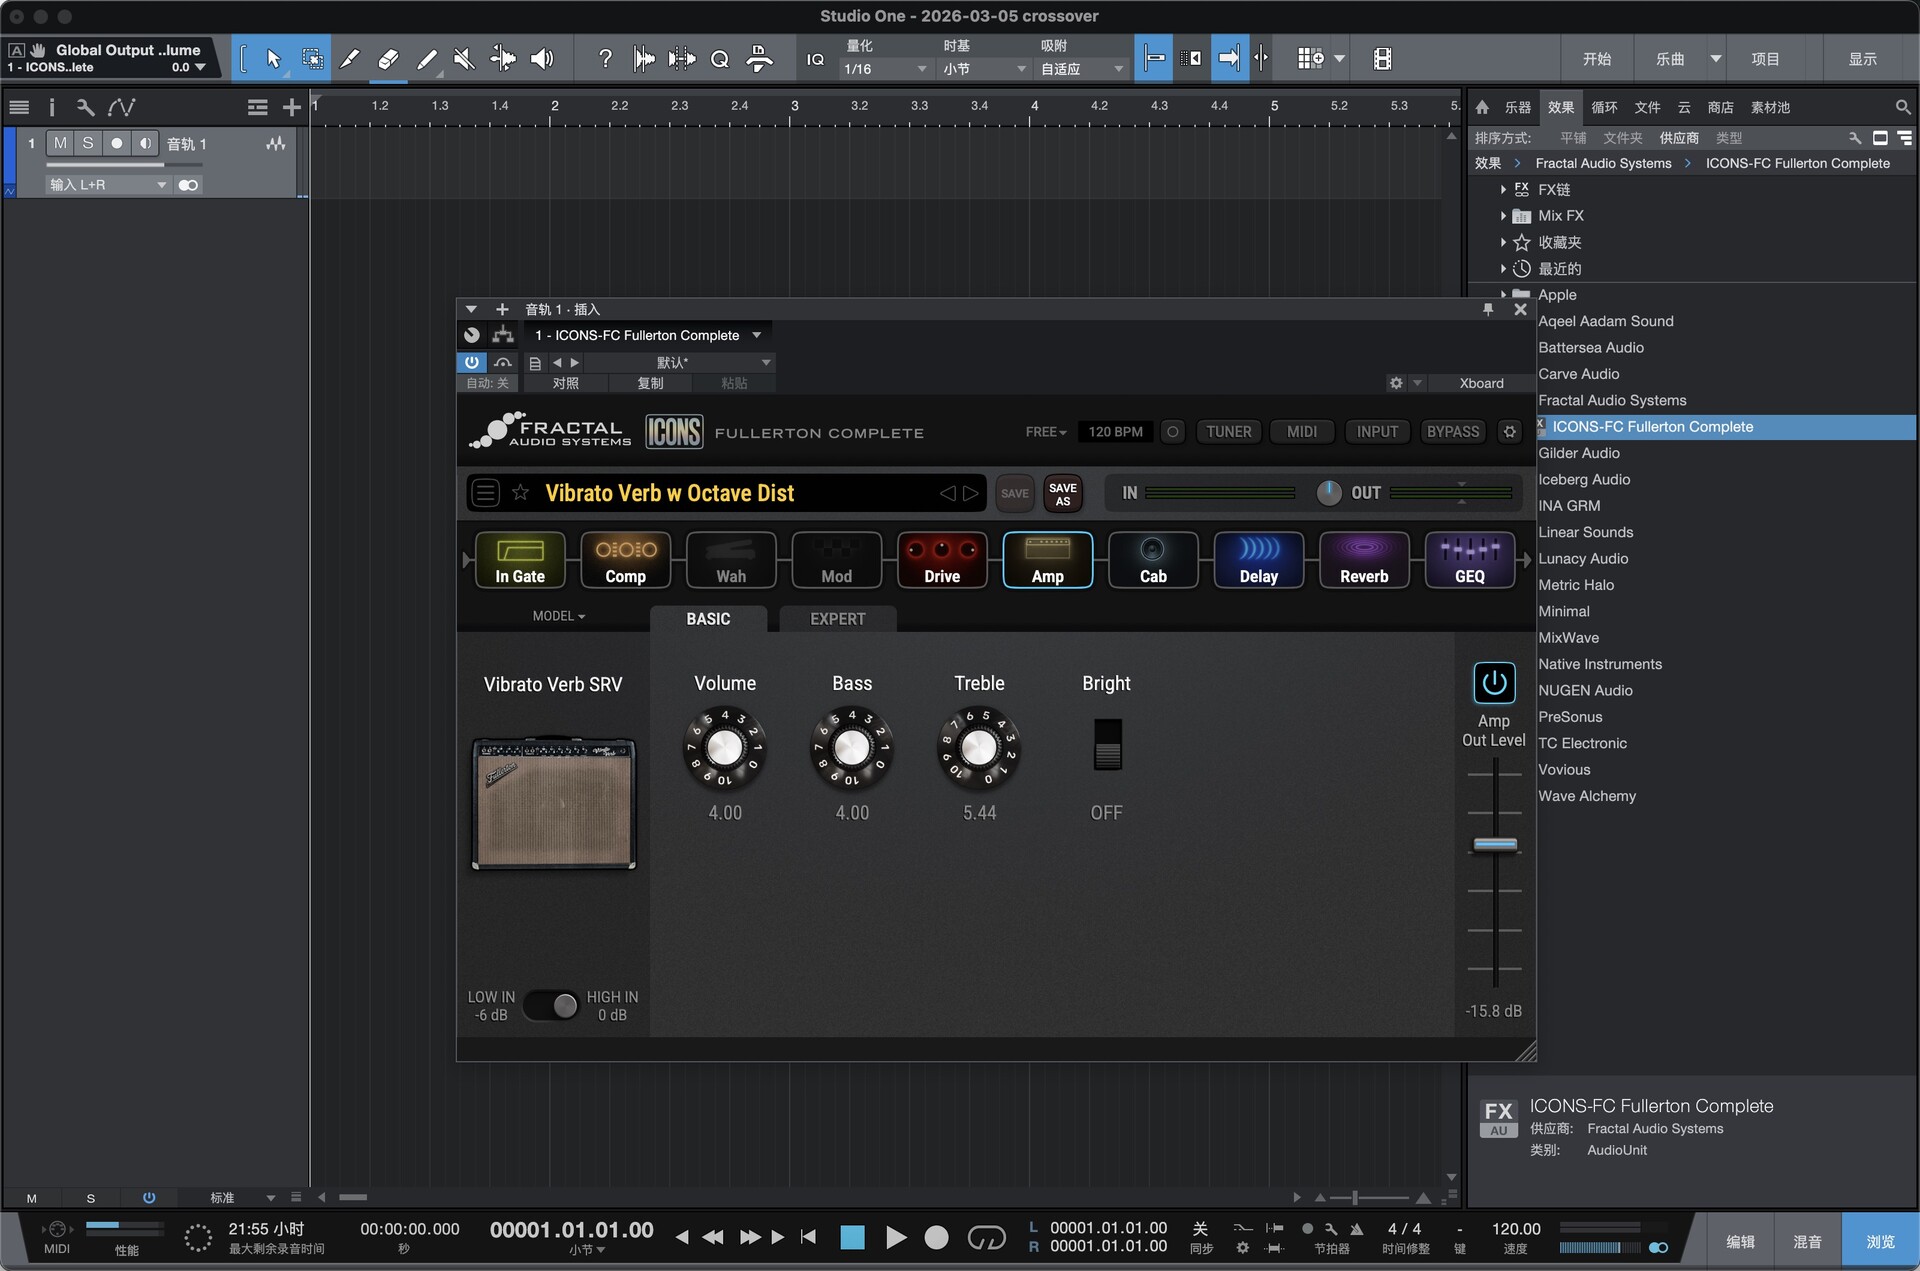Switch to the EXPERT tab

pos(837,618)
